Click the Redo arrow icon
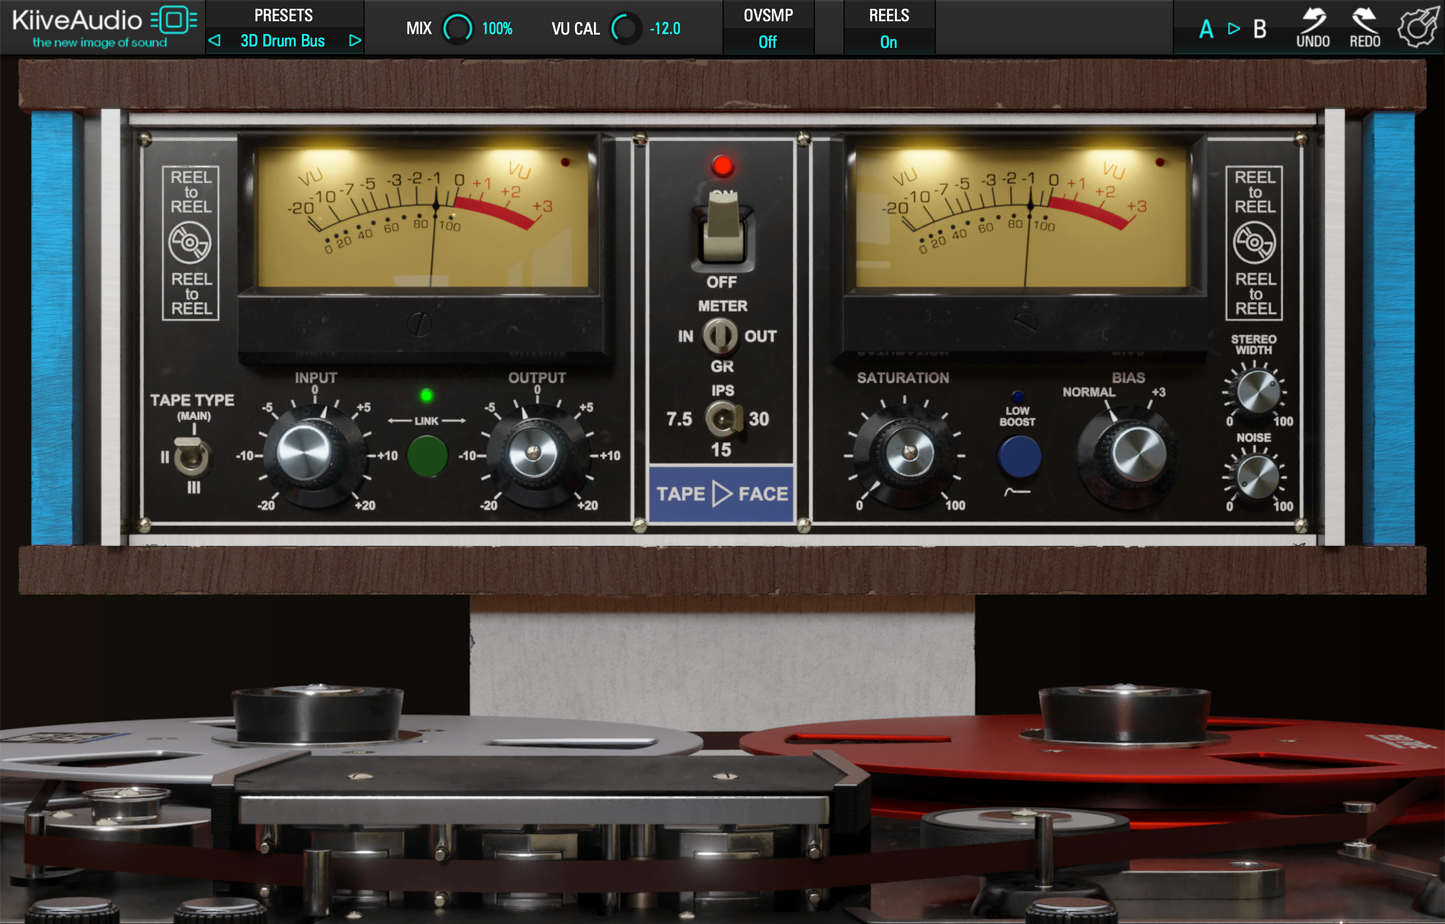 click(x=1364, y=20)
